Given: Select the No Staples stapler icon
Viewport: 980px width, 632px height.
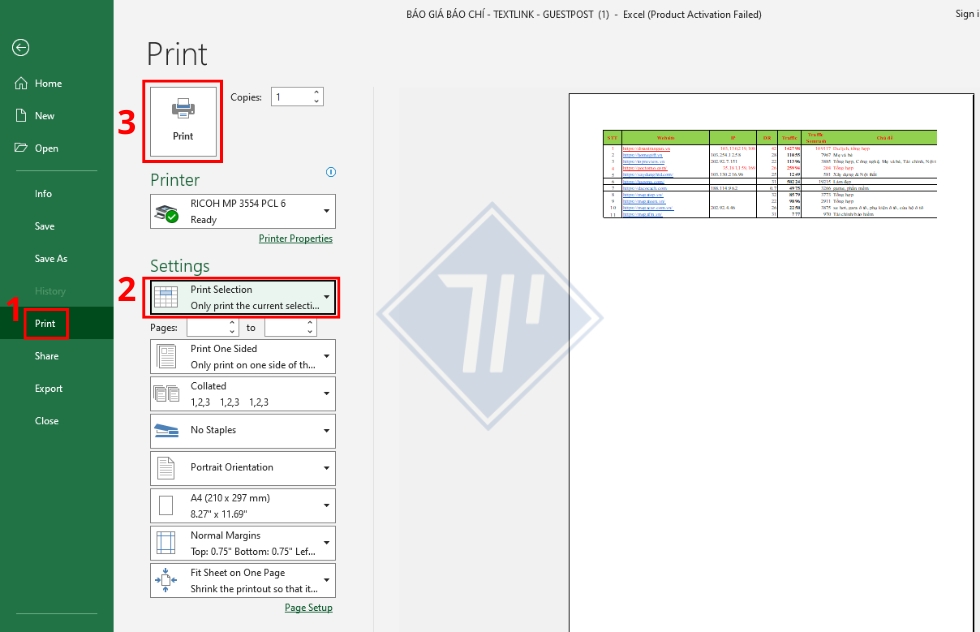Looking at the screenshot, I should click(166, 430).
